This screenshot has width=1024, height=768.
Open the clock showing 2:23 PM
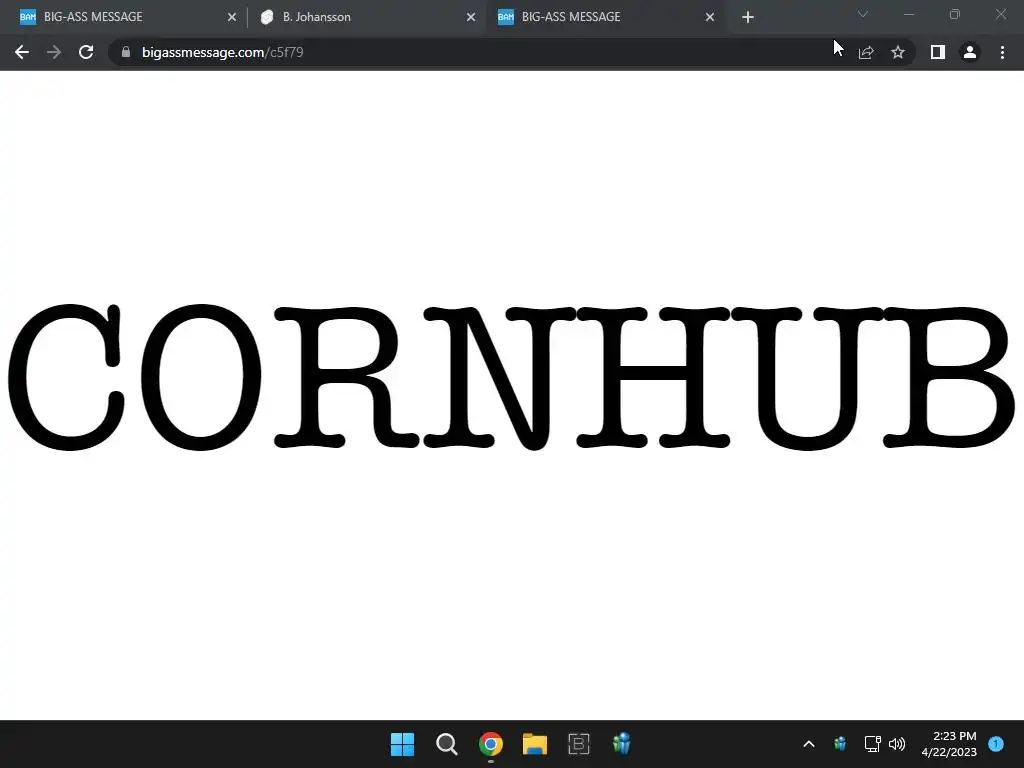coord(949,744)
